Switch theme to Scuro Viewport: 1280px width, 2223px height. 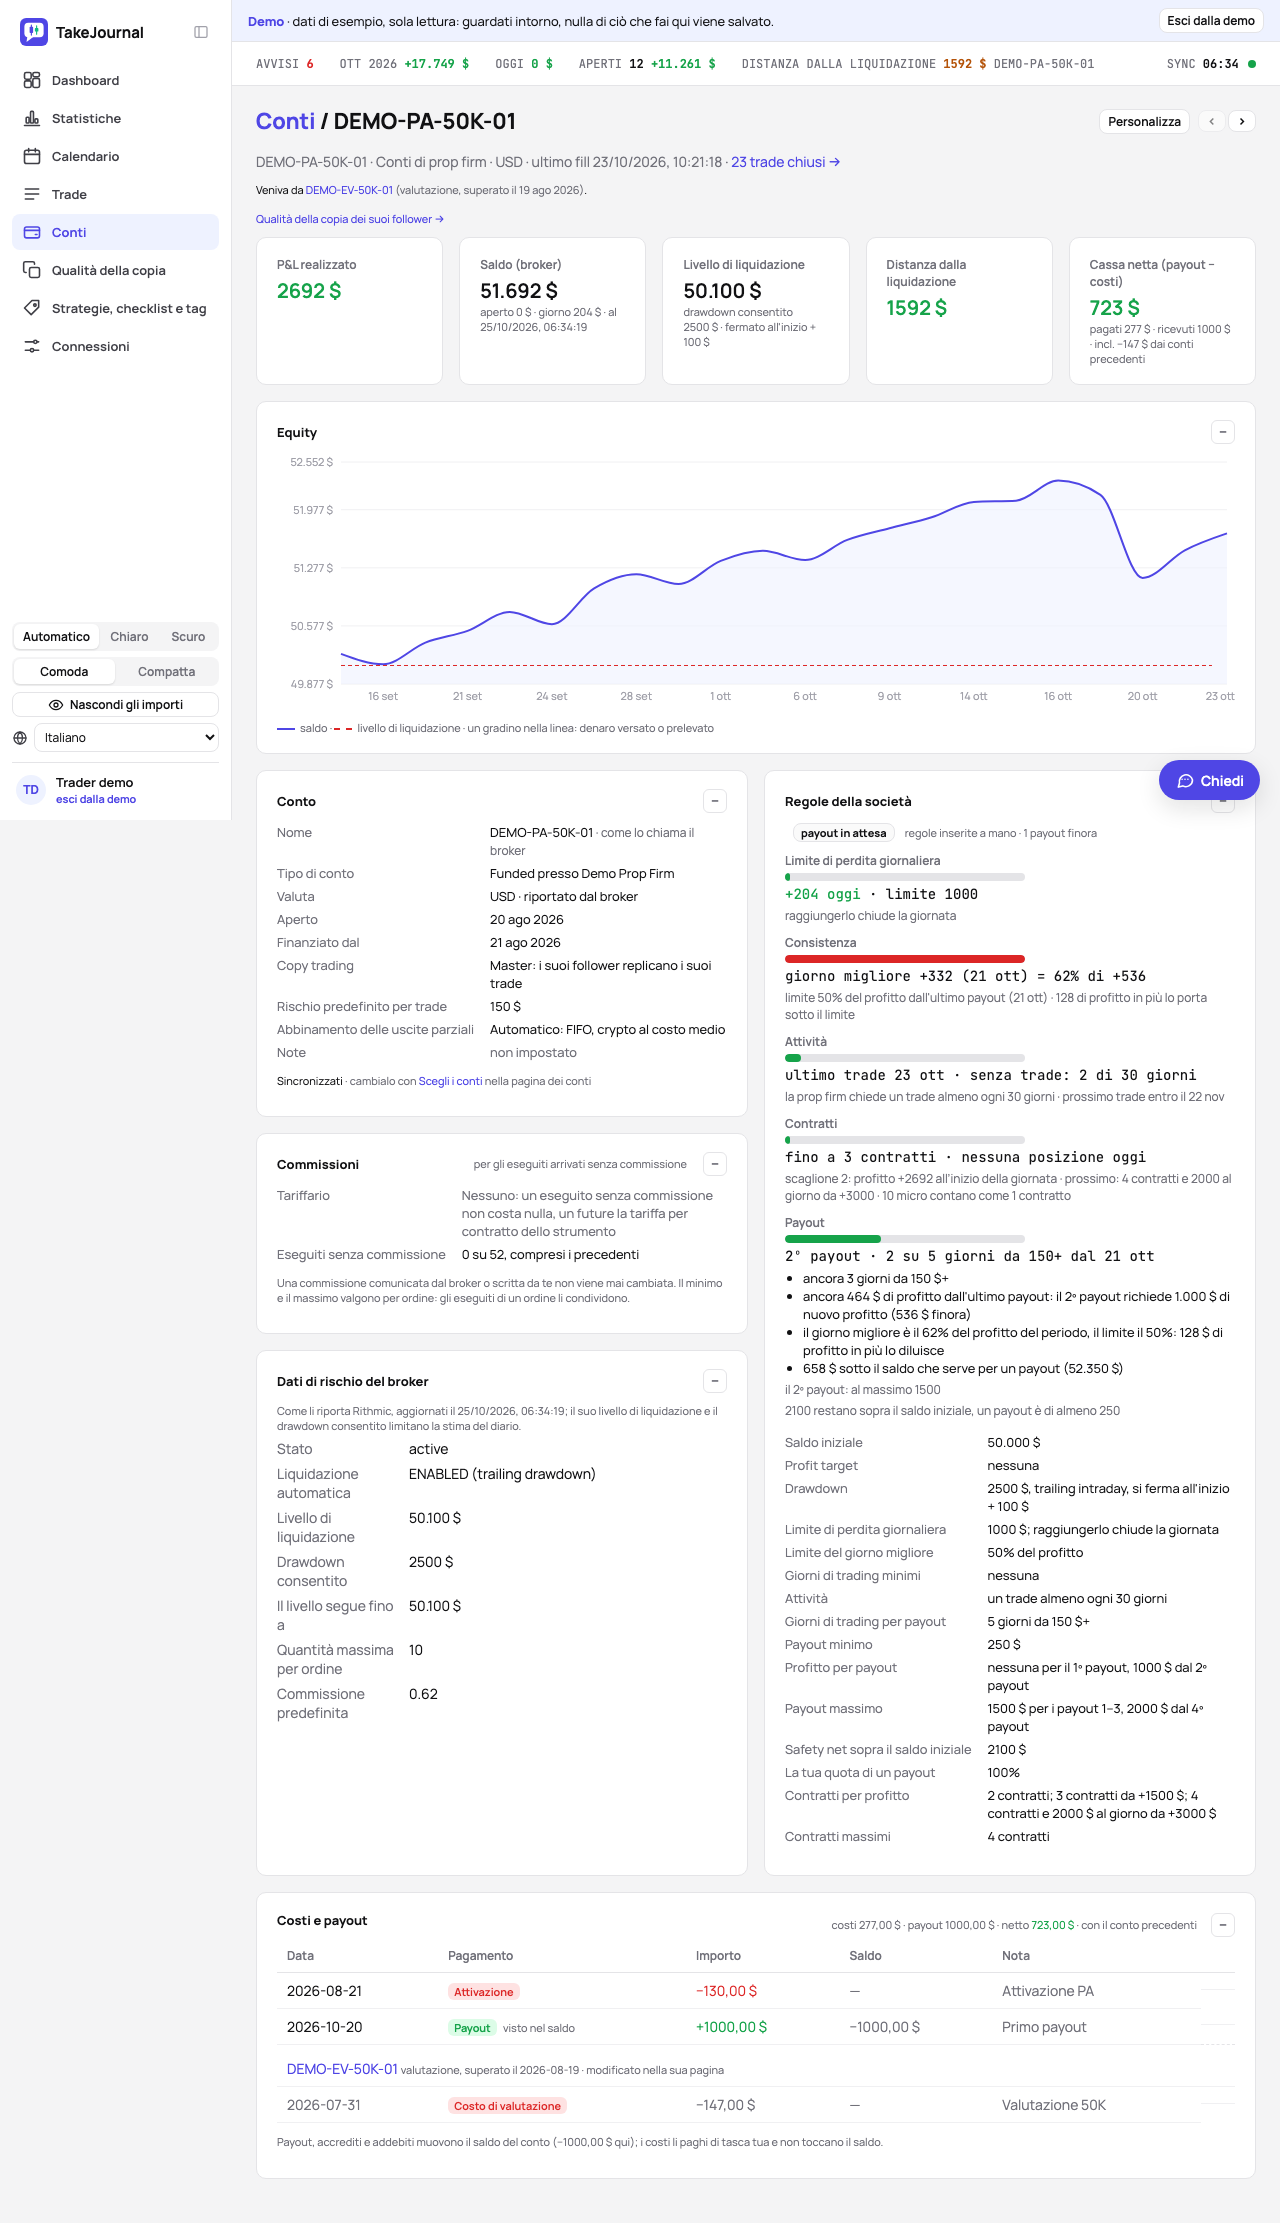point(188,636)
